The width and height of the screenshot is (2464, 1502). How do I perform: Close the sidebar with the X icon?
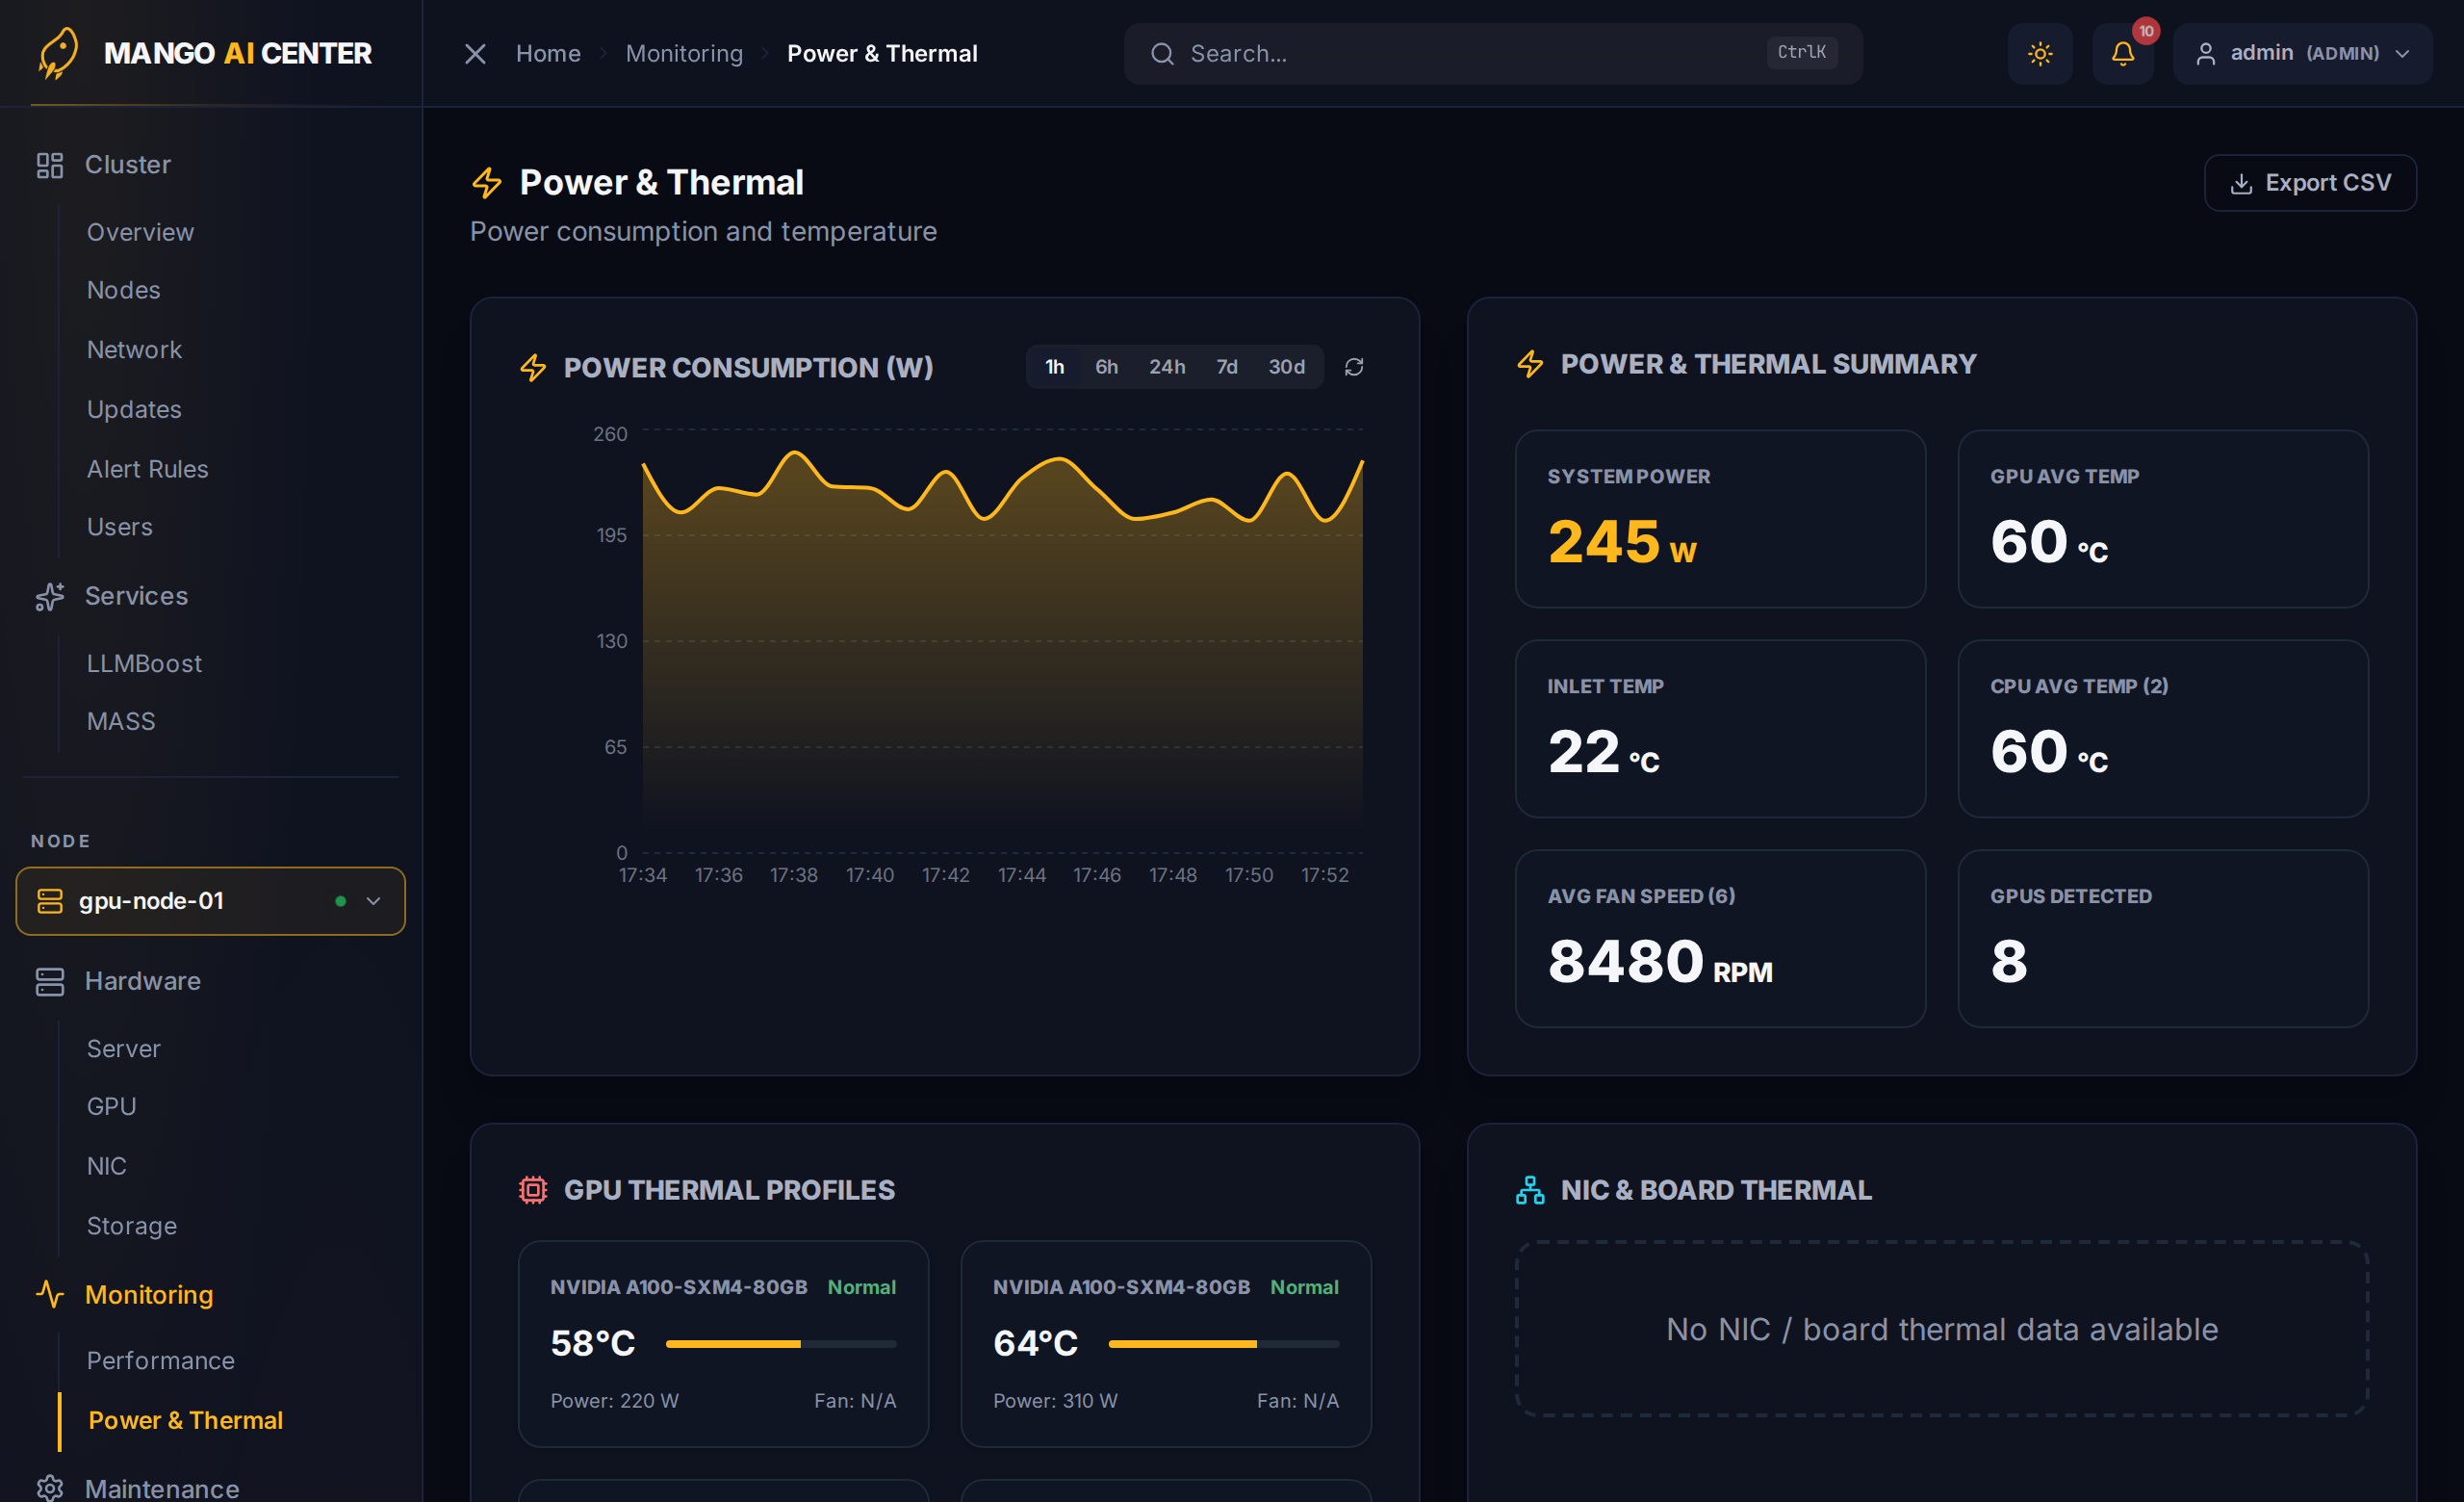[x=475, y=54]
